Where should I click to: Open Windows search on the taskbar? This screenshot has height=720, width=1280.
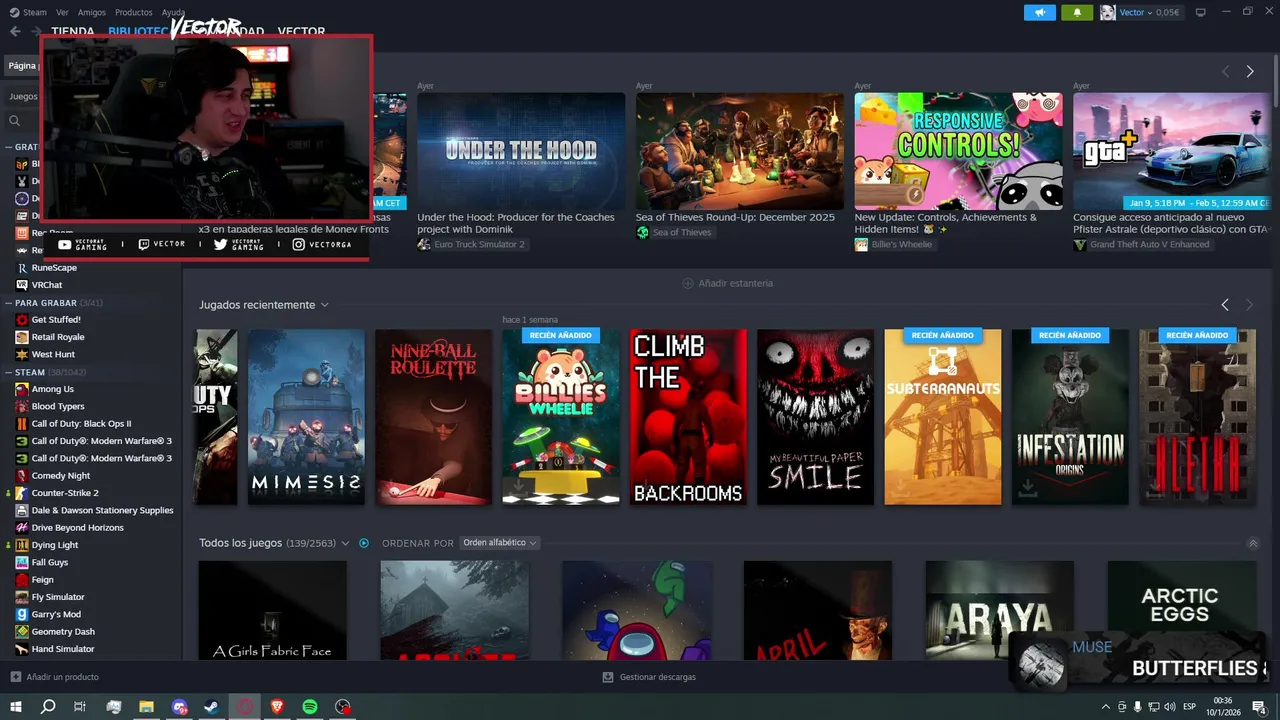pos(48,706)
